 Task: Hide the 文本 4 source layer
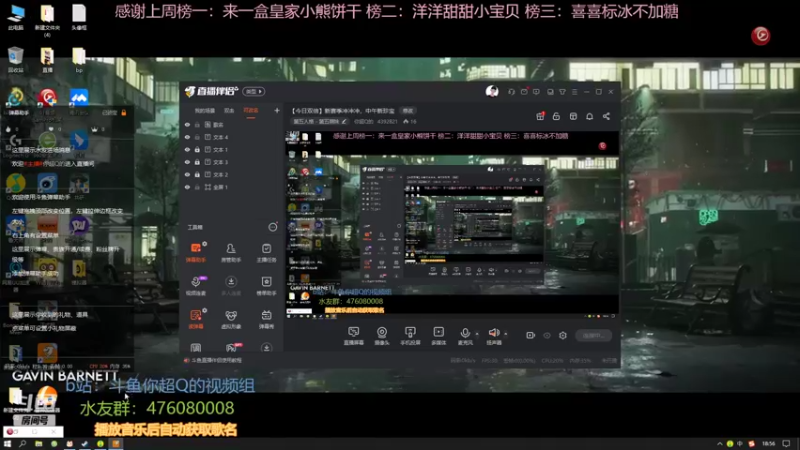[187, 137]
